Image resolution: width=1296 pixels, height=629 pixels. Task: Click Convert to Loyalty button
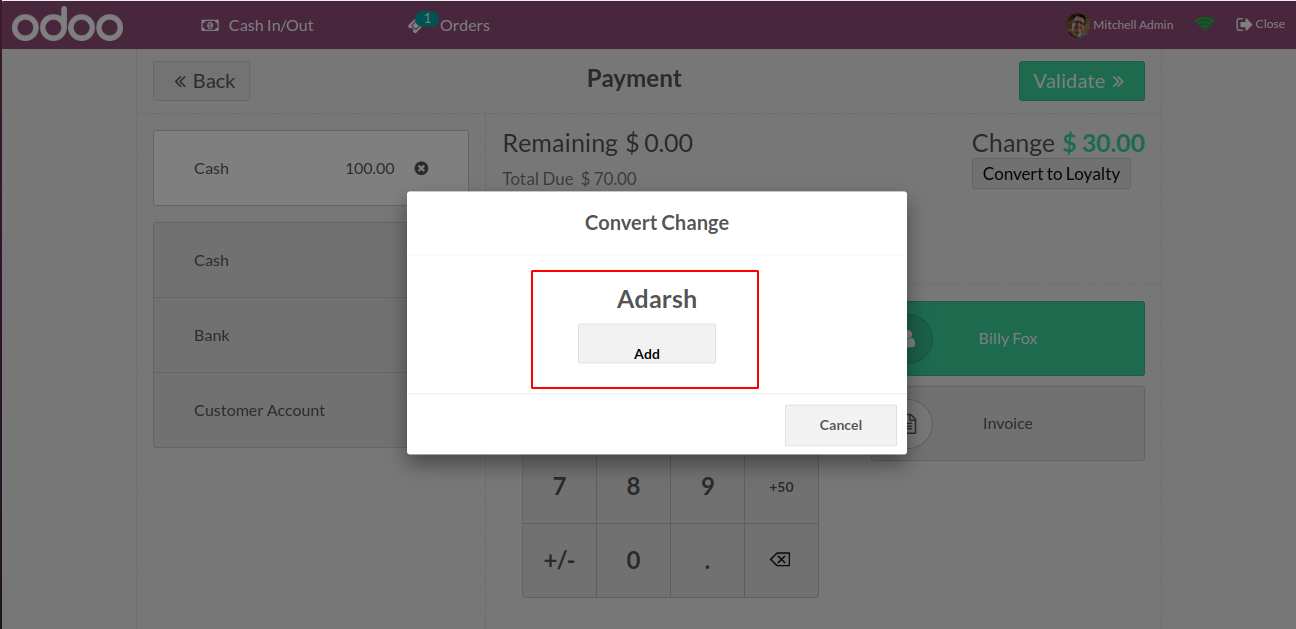(1051, 173)
